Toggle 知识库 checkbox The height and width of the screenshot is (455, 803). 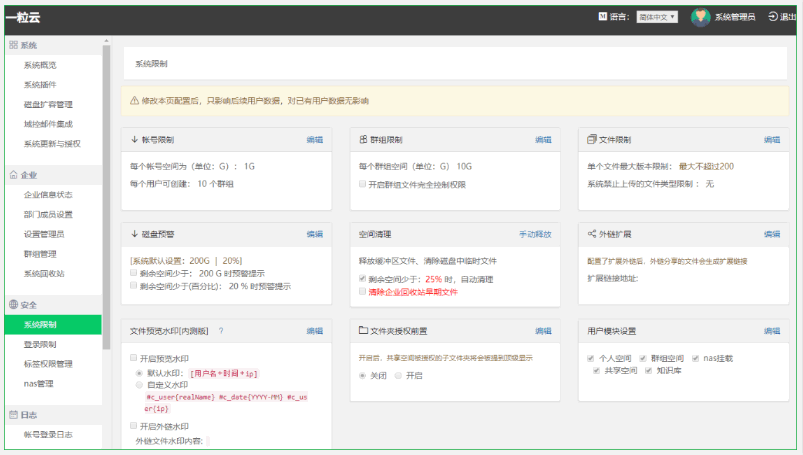tap(648, 370)
